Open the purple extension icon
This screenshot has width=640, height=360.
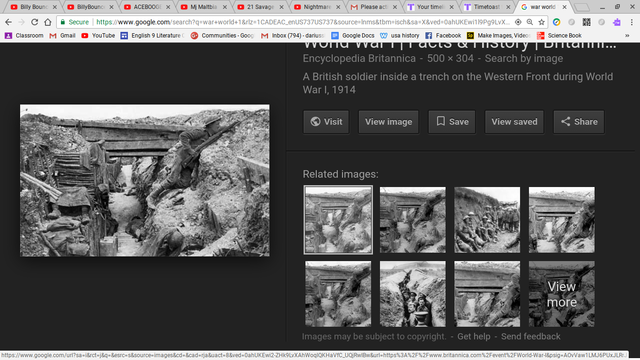pos(617,22)
